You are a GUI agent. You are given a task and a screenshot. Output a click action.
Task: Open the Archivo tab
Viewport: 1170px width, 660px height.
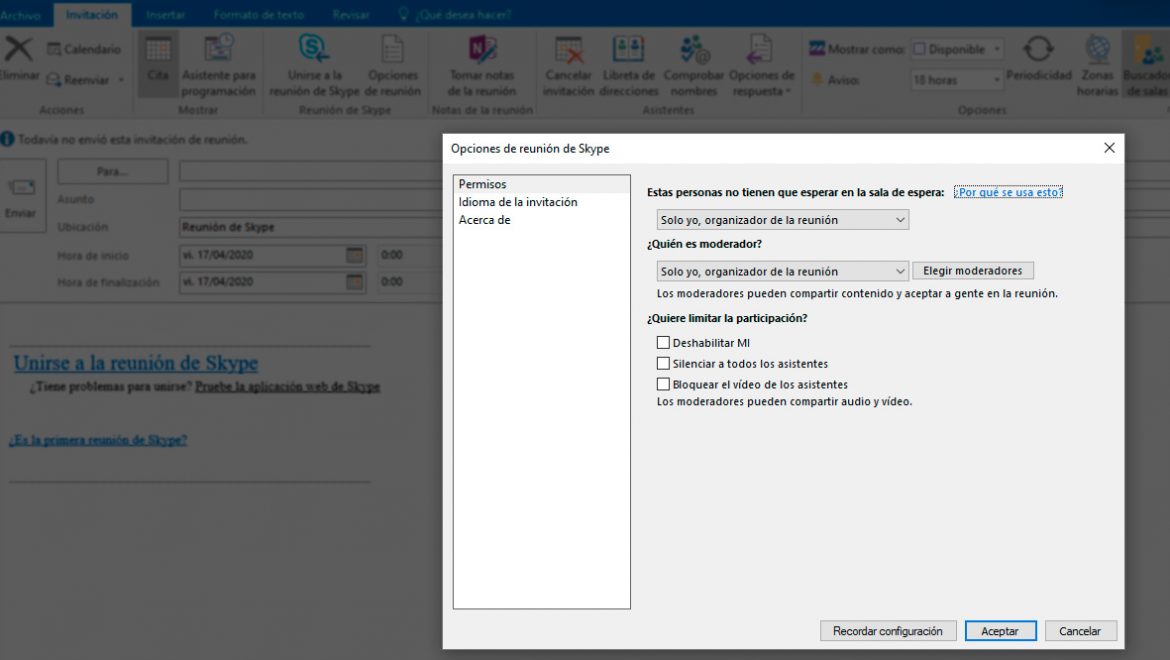pos(21,14)
